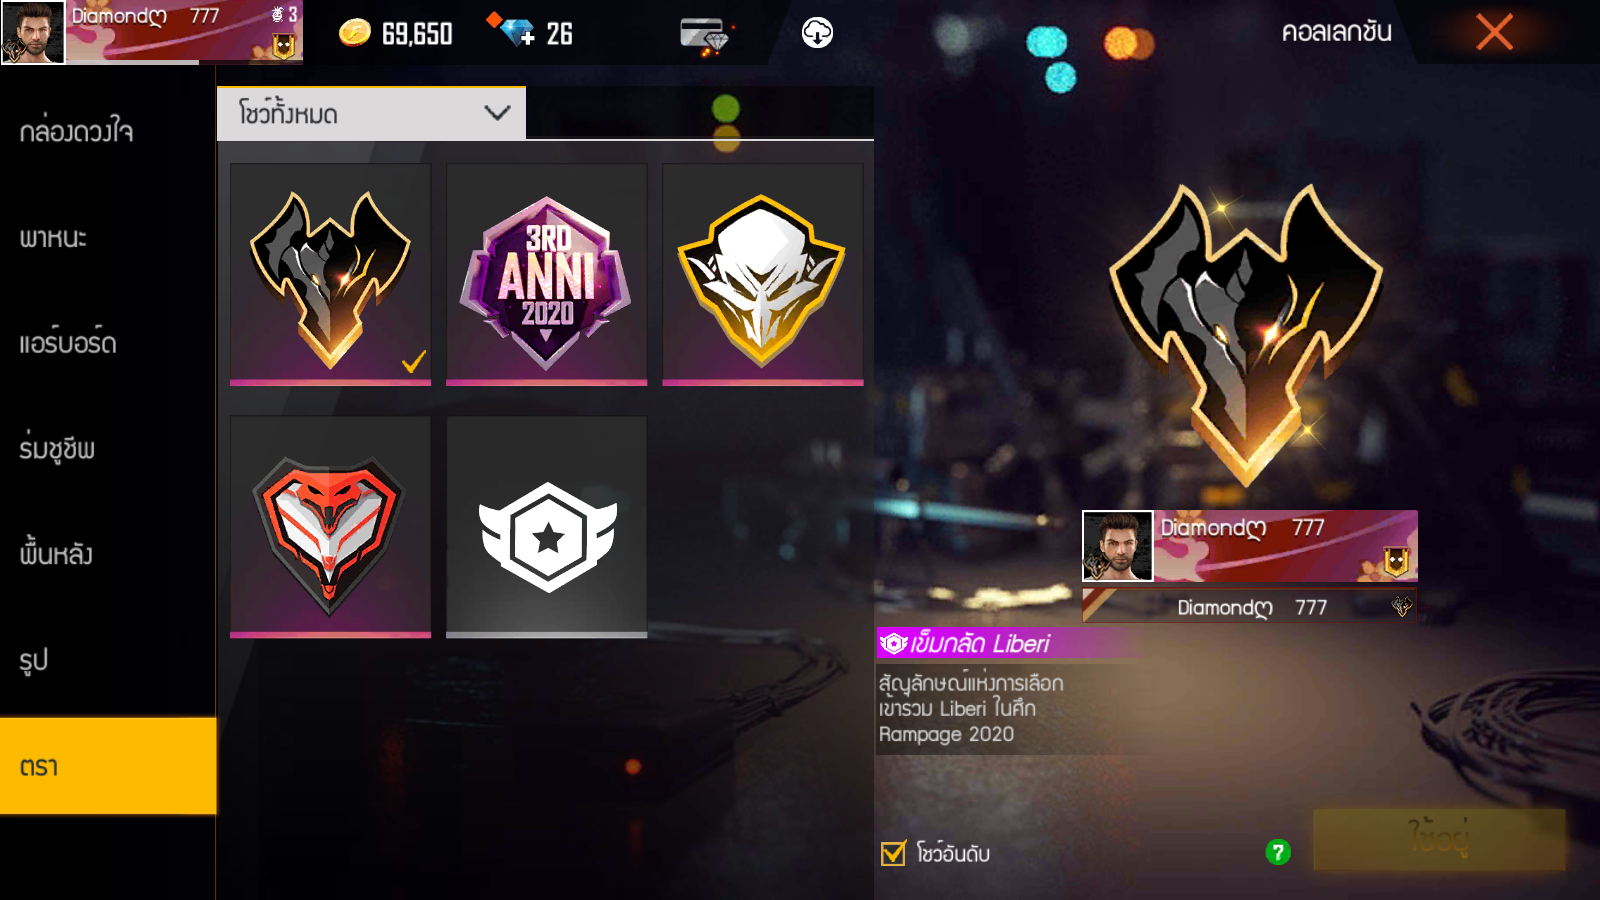Viewport: 1600px width, 900px height.
Task: Close the collection screen with orange X
Action: coord(1494,32)
